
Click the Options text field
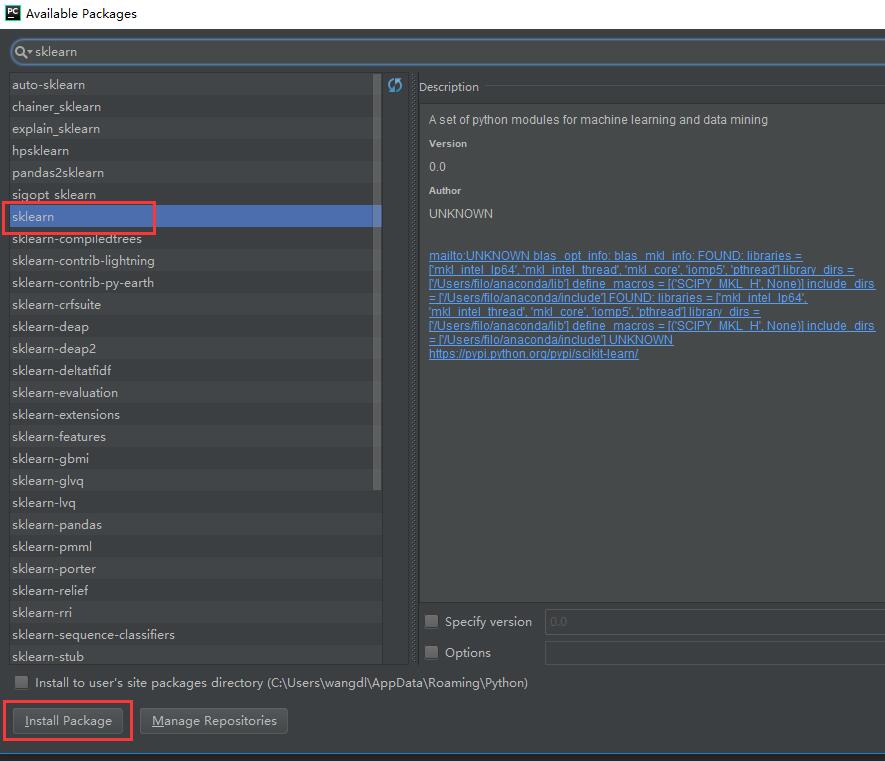[x=715, y=653]
